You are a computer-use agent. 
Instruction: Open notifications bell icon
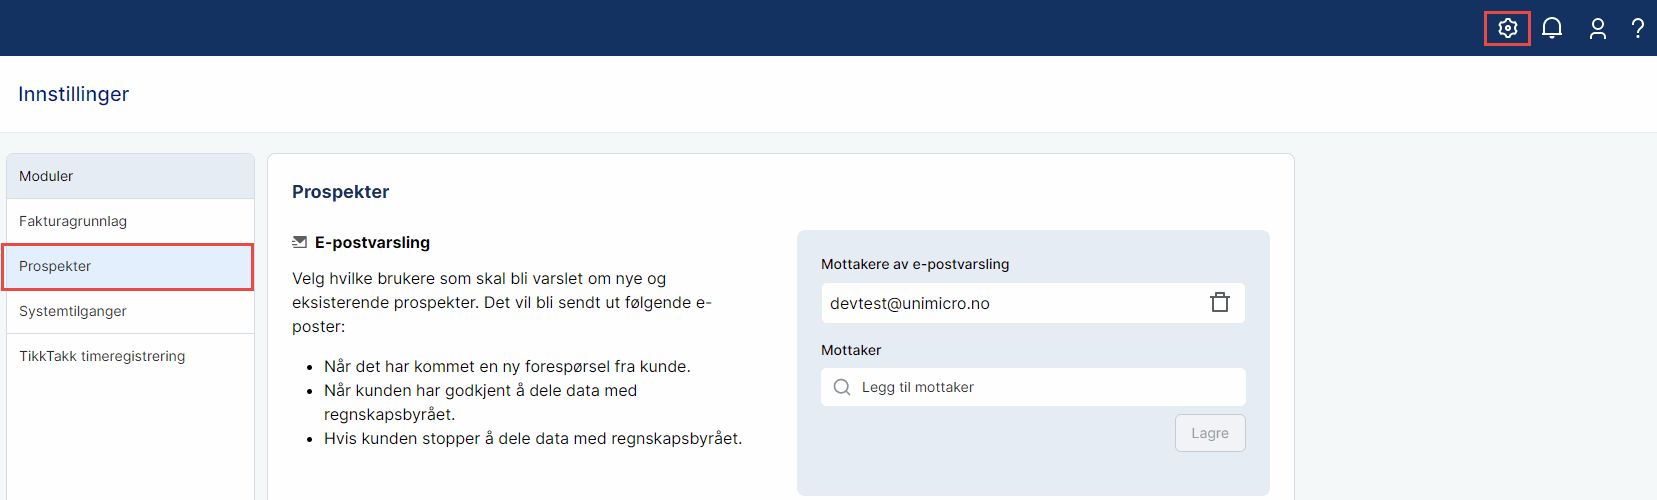1552,28
